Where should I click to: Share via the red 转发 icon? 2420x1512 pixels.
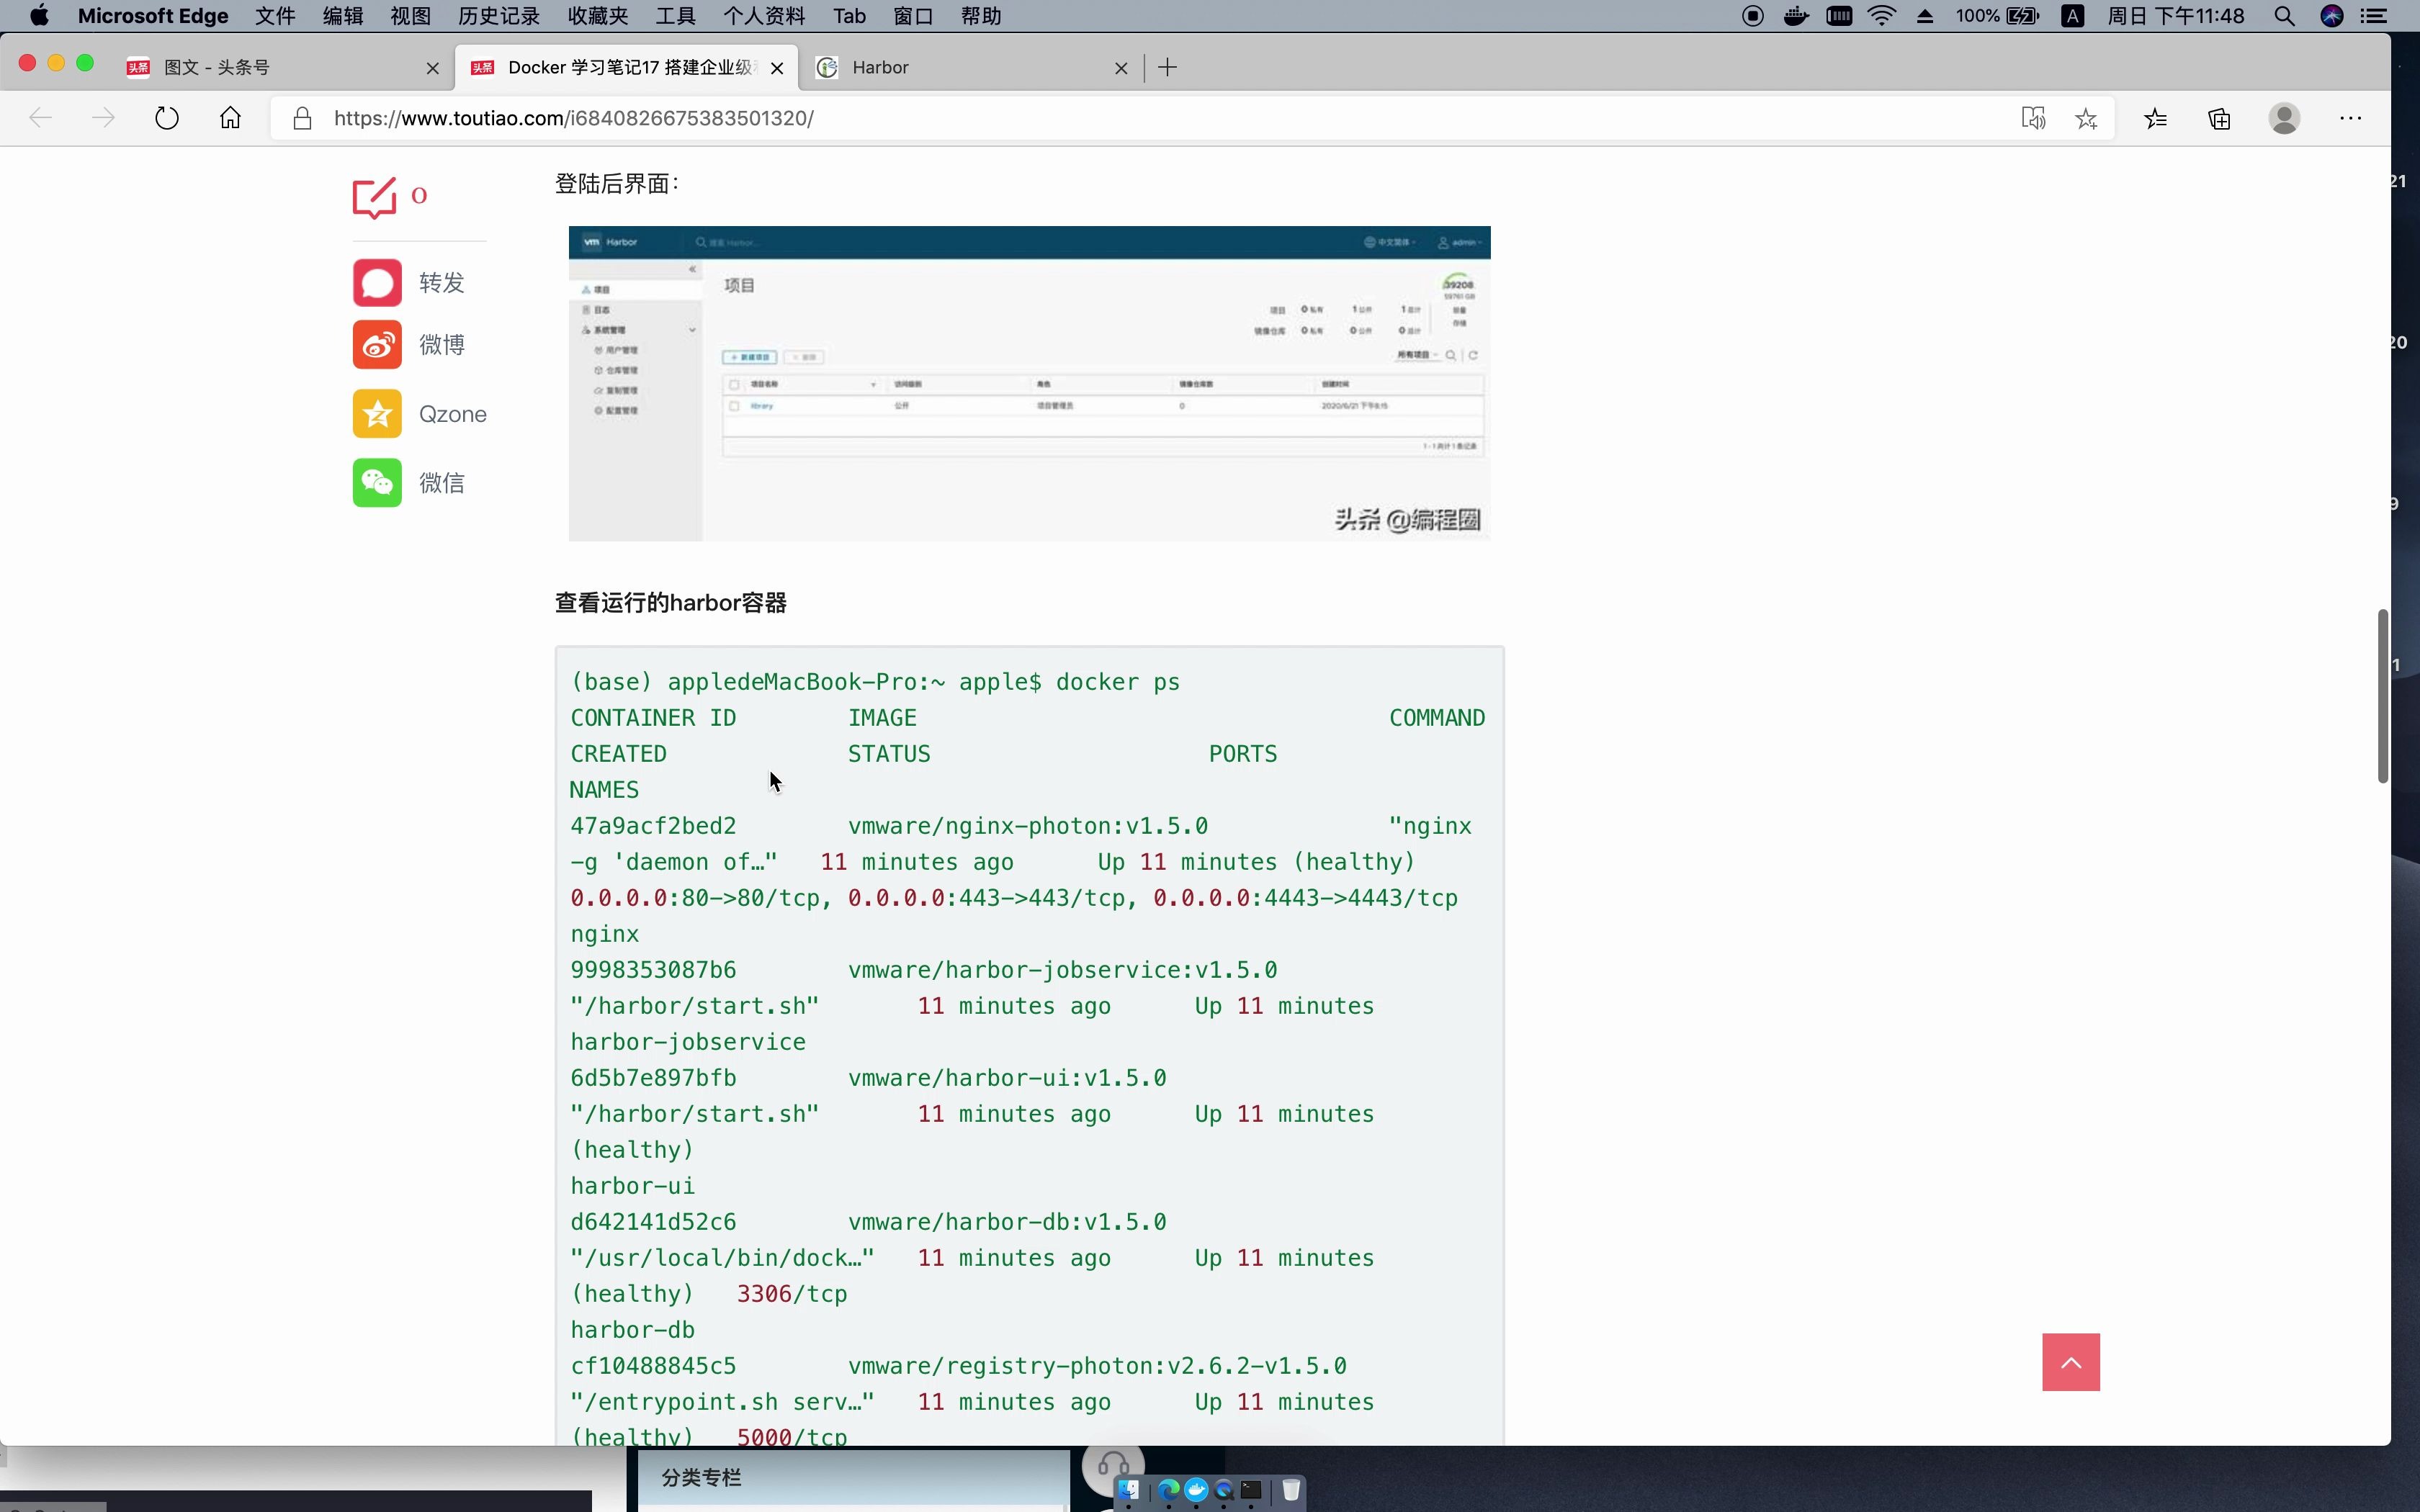click(x=377, y=283)
